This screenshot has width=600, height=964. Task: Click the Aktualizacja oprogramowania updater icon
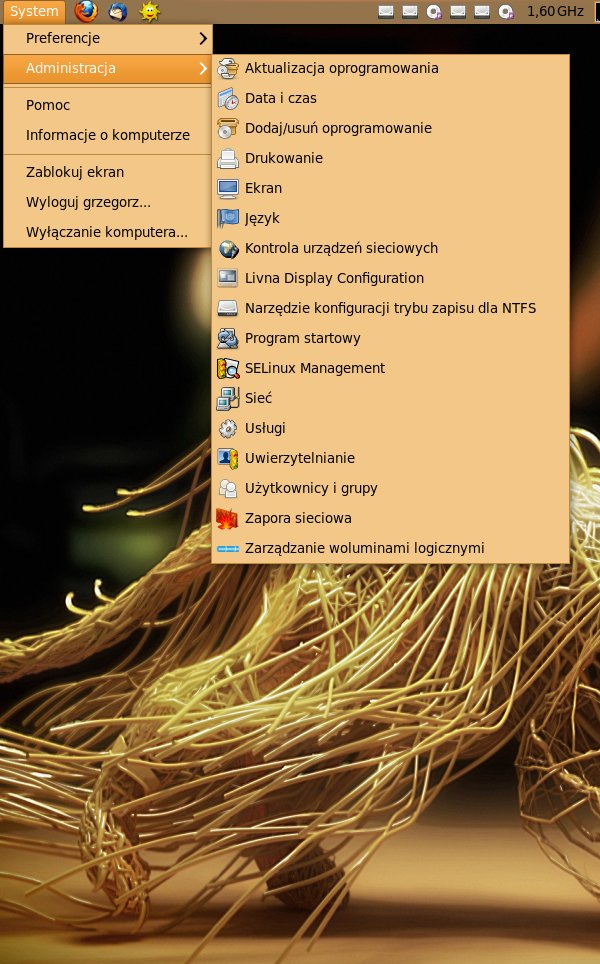(227, 68)
